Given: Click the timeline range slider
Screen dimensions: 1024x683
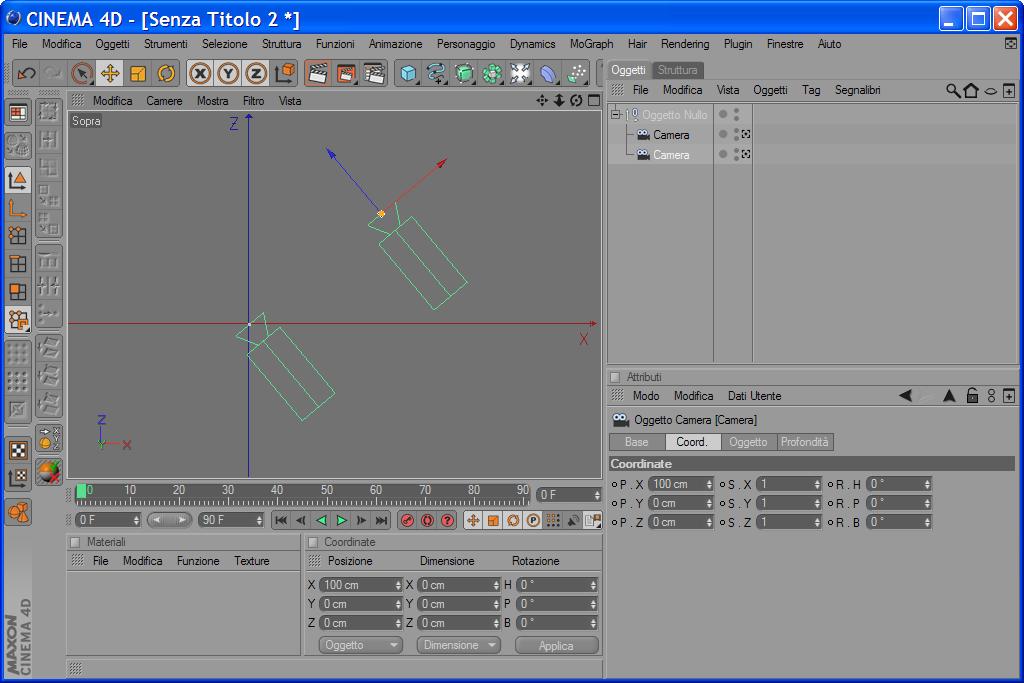Looking at the screenshot, I should 169,520.
